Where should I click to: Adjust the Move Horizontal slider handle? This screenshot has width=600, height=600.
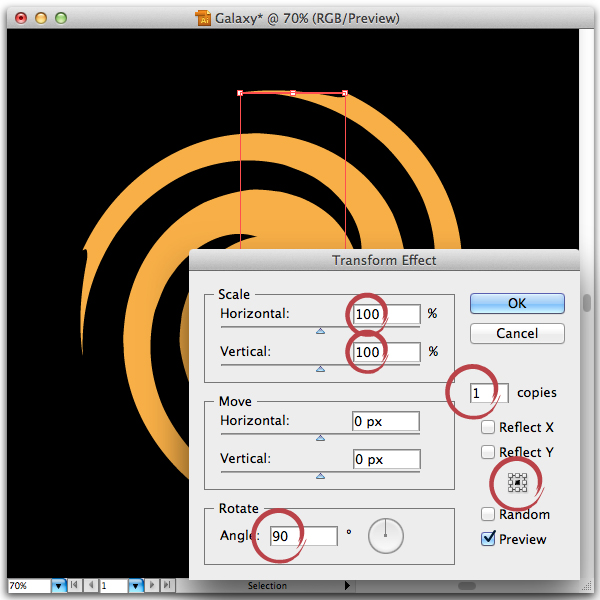[321, 438]
